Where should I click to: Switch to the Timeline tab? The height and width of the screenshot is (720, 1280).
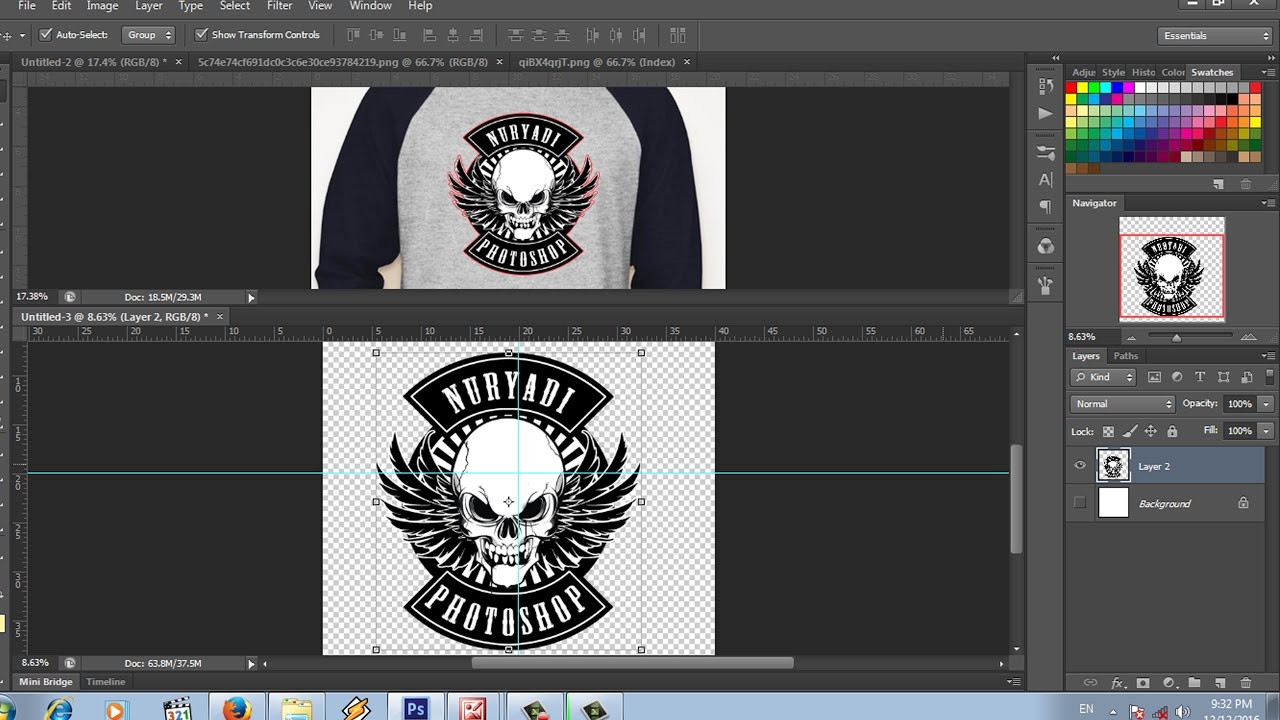coord(106,682)
